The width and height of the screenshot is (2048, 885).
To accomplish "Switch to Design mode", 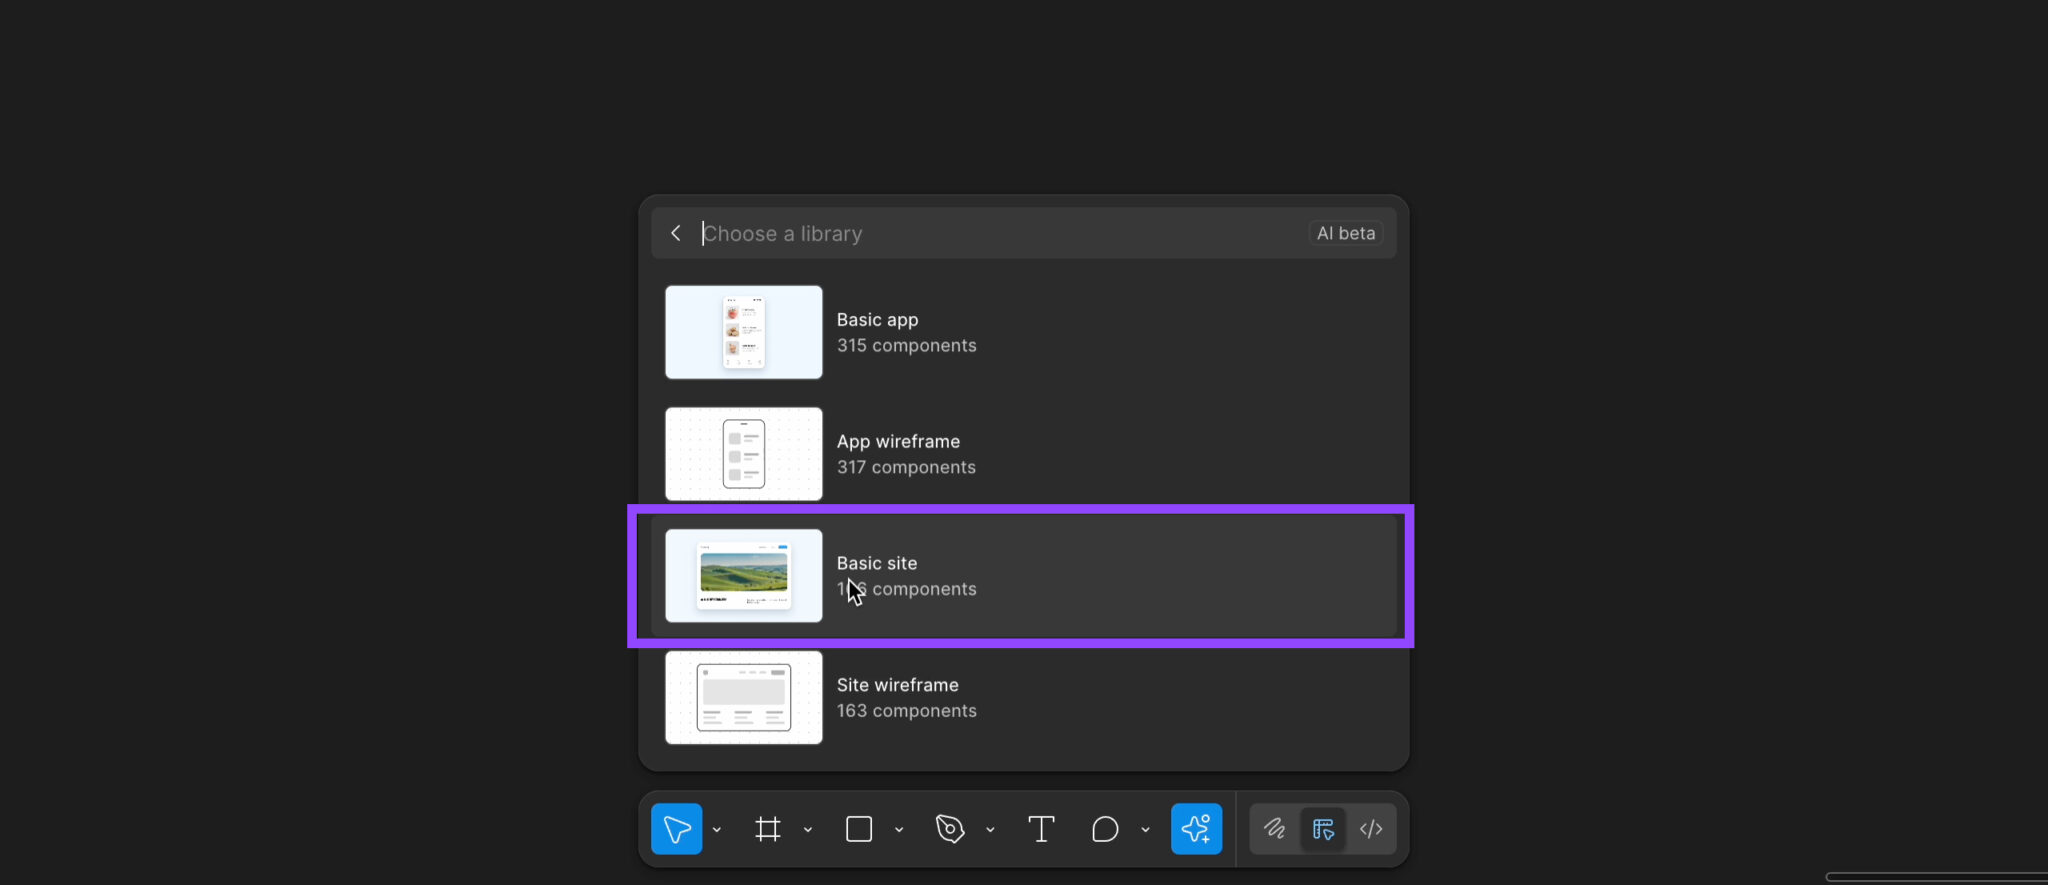I will click(x=1323, y=829).
